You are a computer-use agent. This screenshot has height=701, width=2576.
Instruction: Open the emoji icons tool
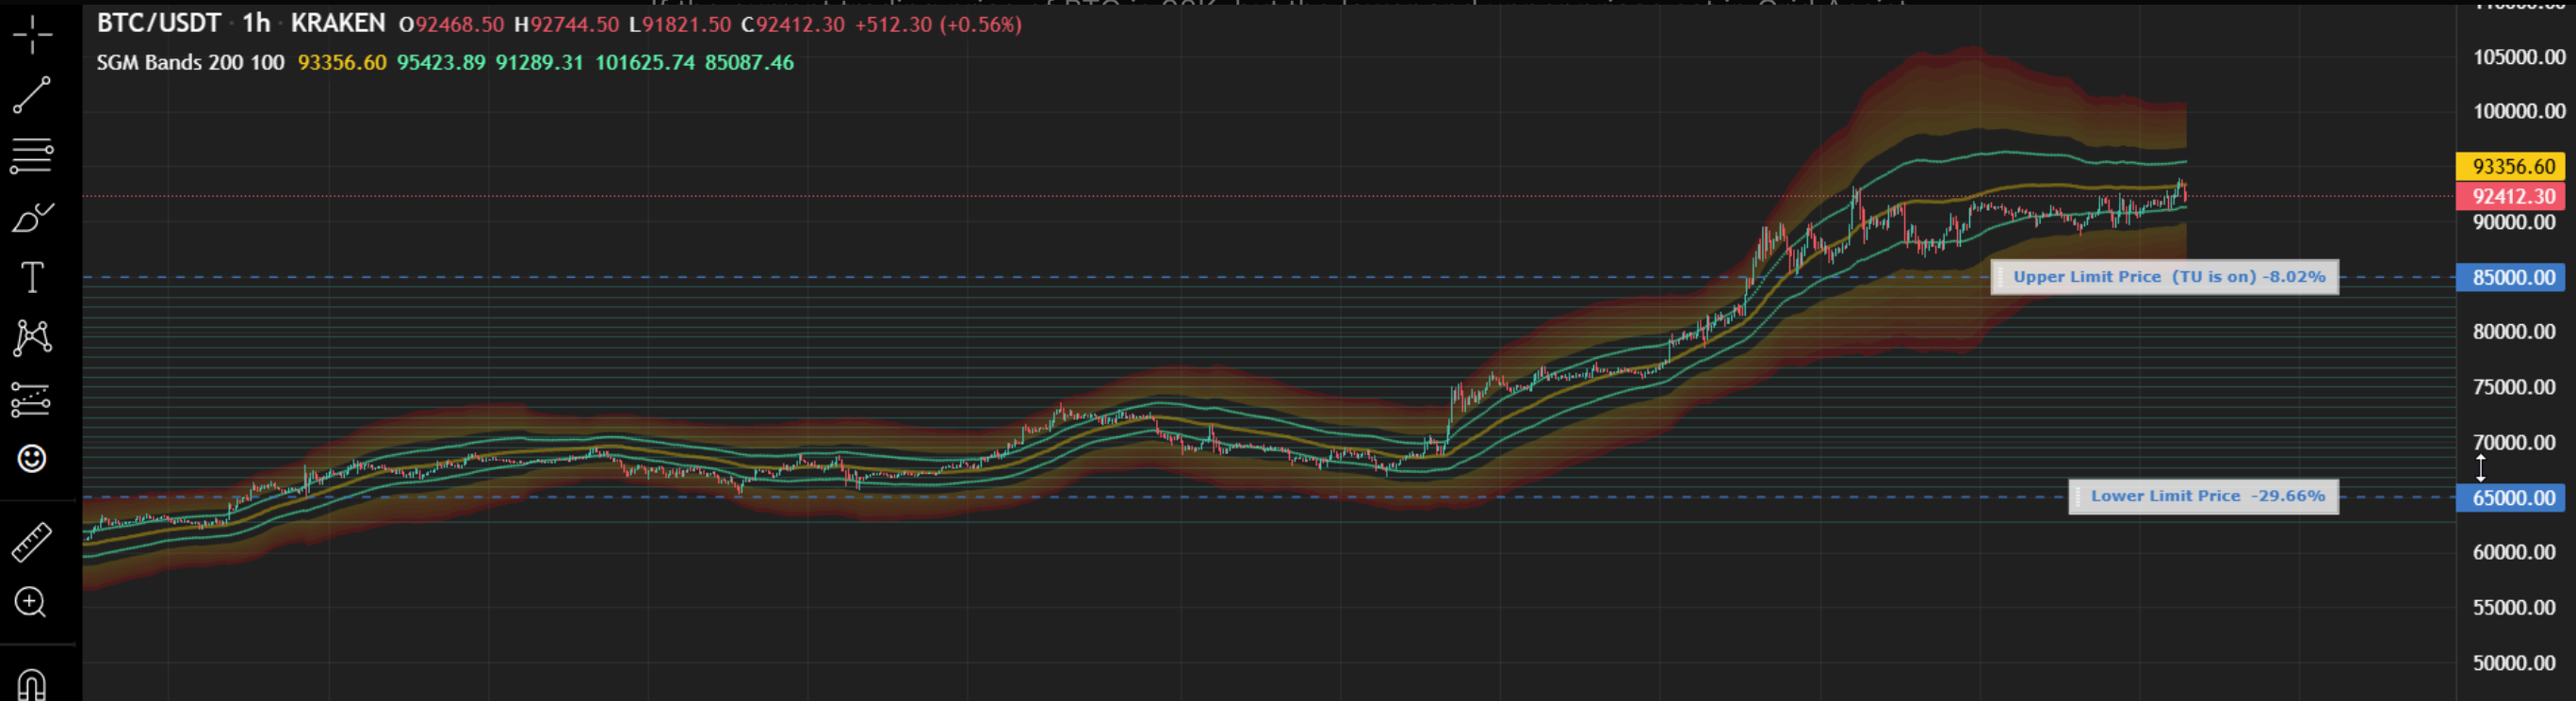pos(32,459)
